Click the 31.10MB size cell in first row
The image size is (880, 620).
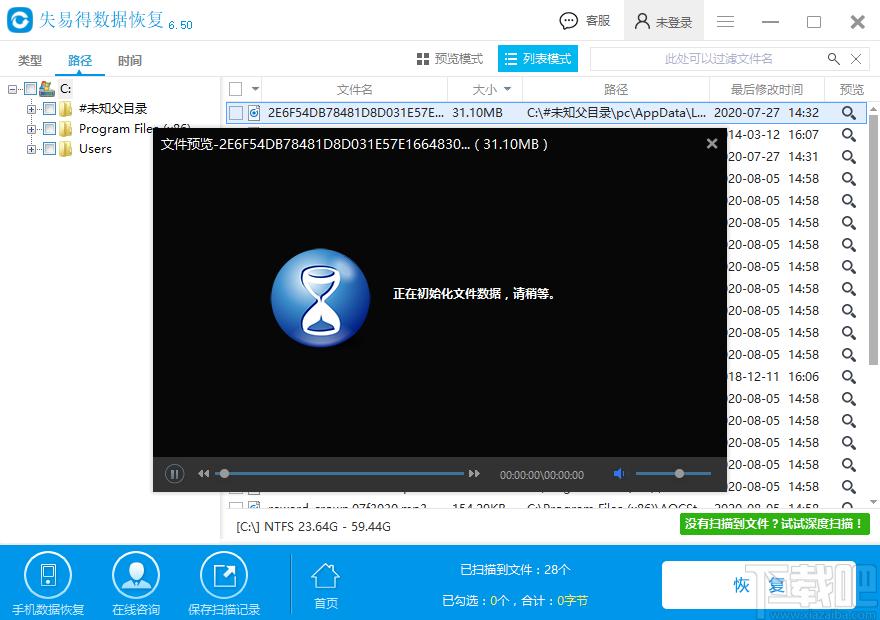478,113
